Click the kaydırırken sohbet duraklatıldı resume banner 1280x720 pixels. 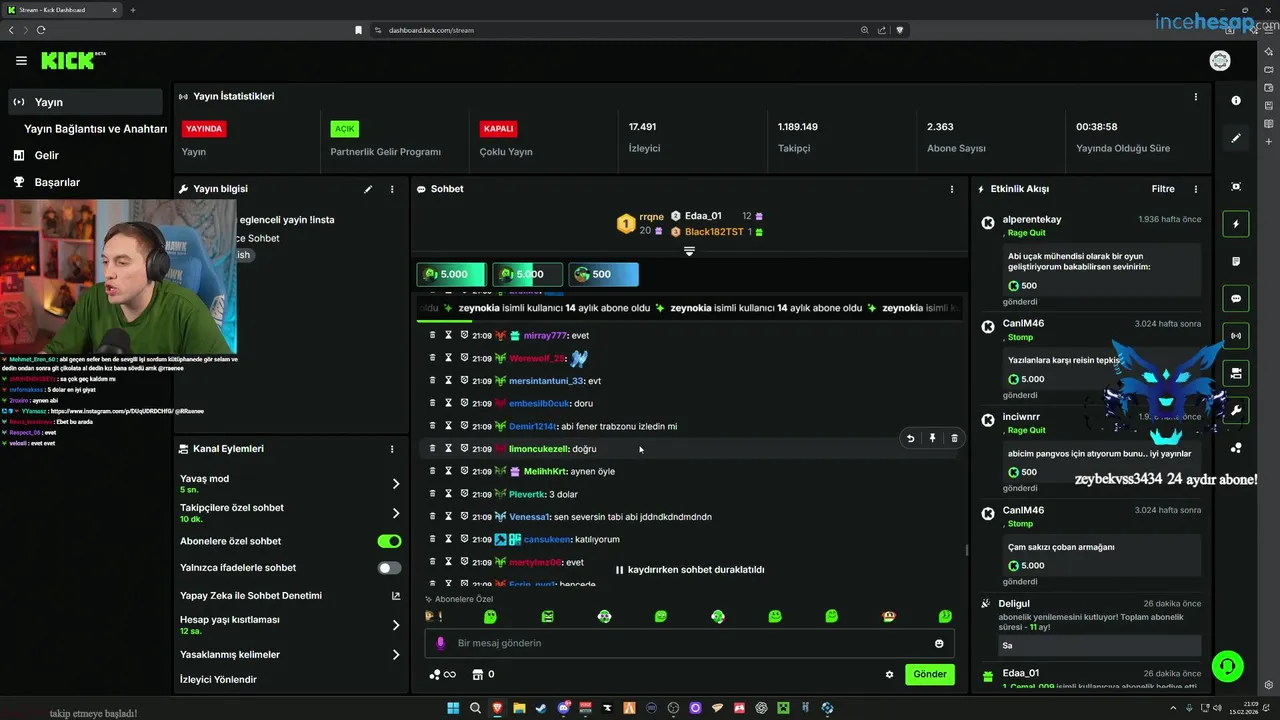click(690, 570)
